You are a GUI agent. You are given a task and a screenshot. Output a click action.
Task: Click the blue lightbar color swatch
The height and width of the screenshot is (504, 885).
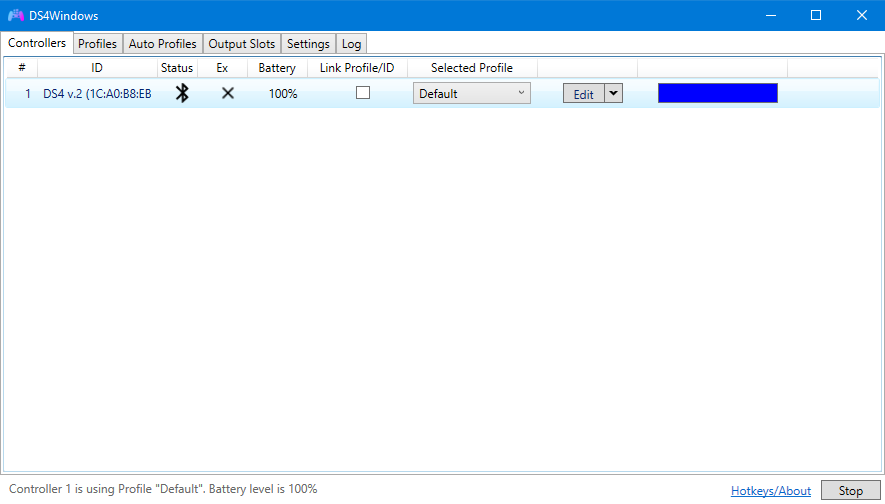click(x=717, y=93)
